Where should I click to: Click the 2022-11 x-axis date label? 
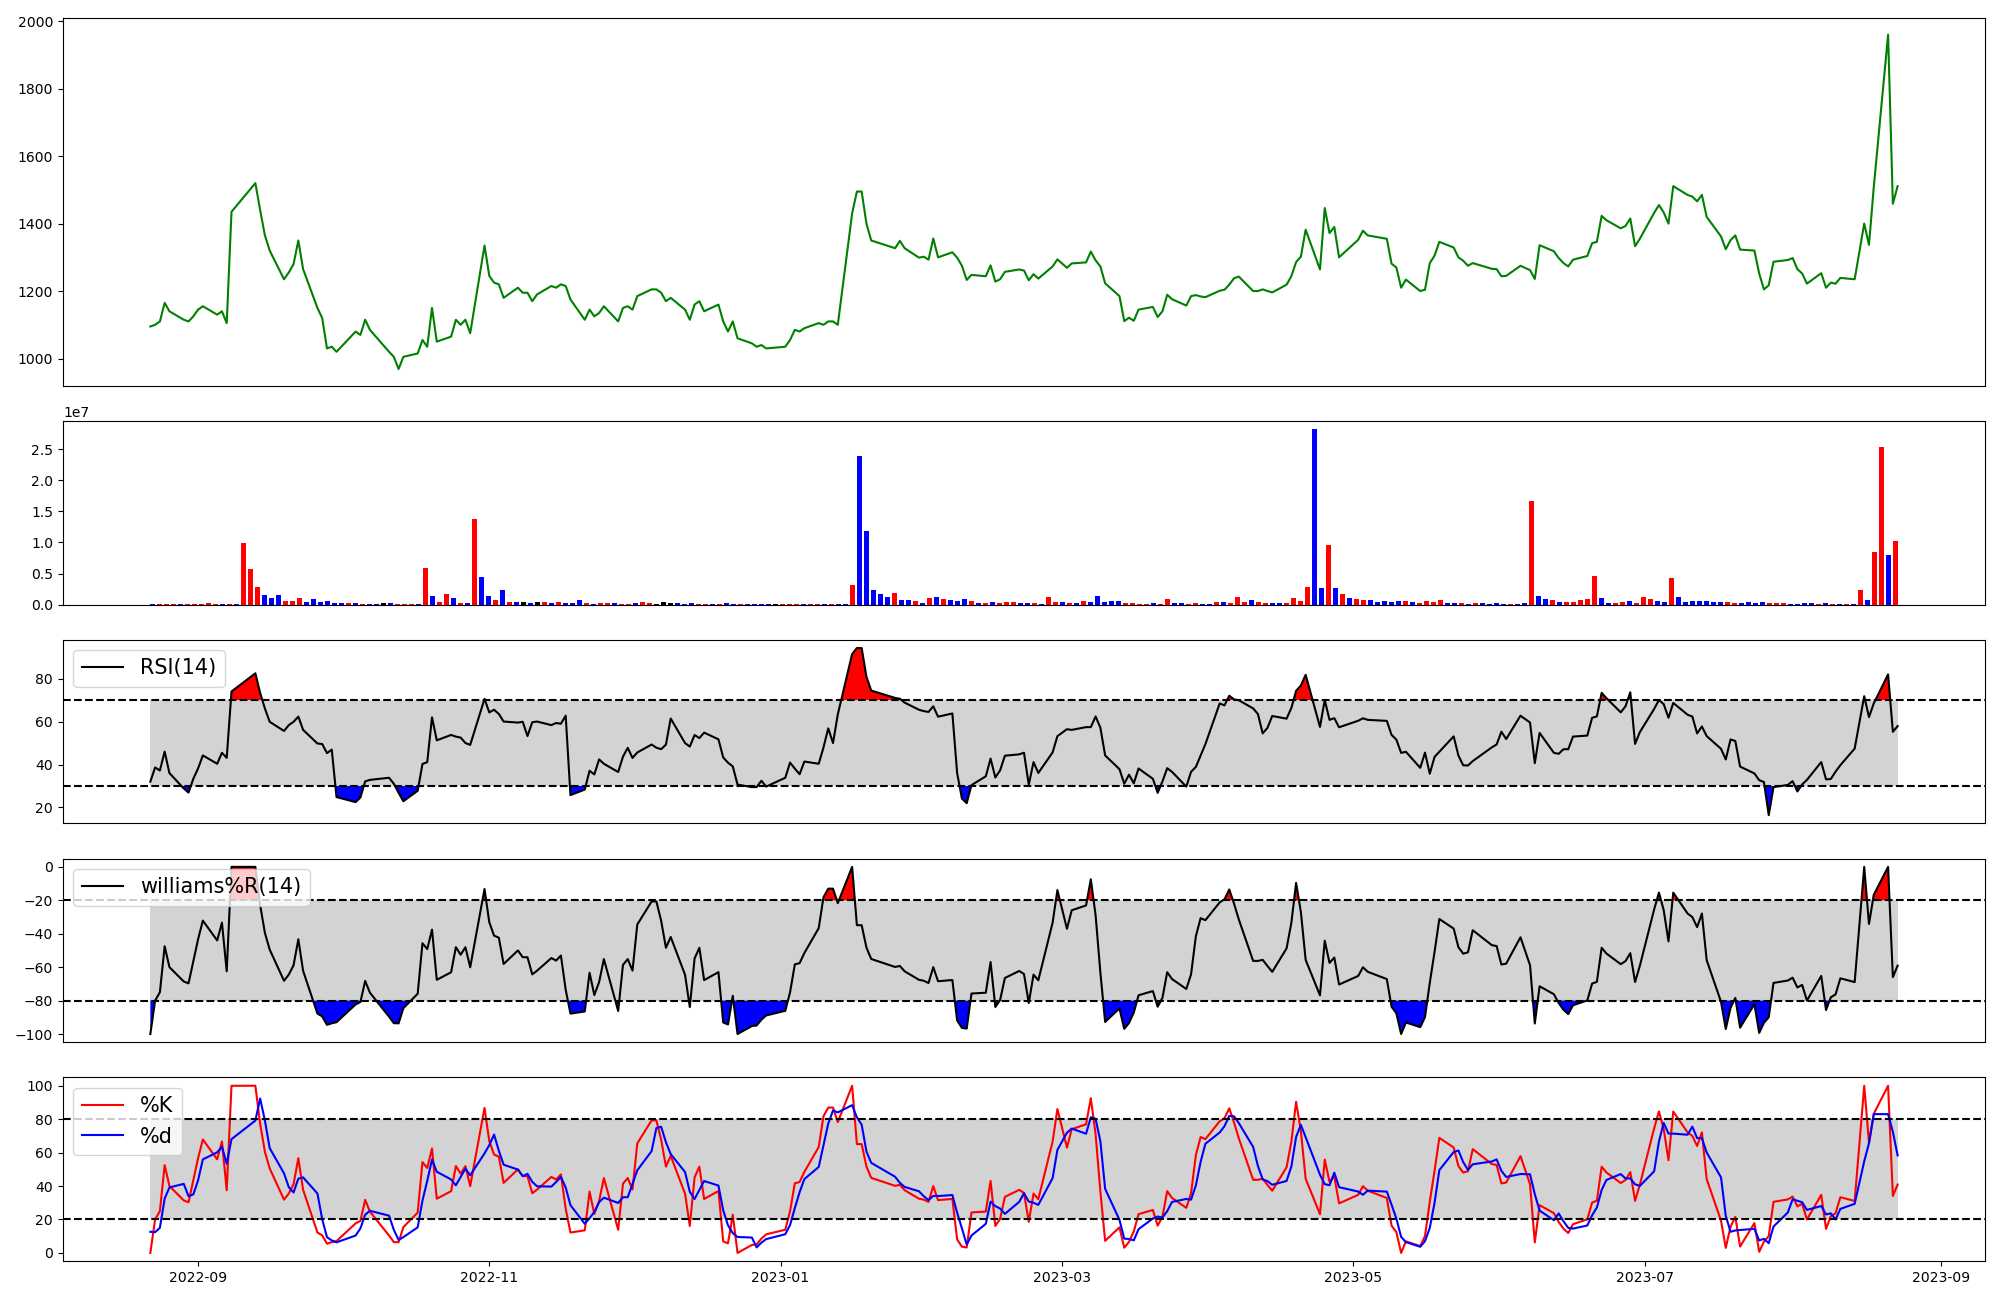[489, 1277]
